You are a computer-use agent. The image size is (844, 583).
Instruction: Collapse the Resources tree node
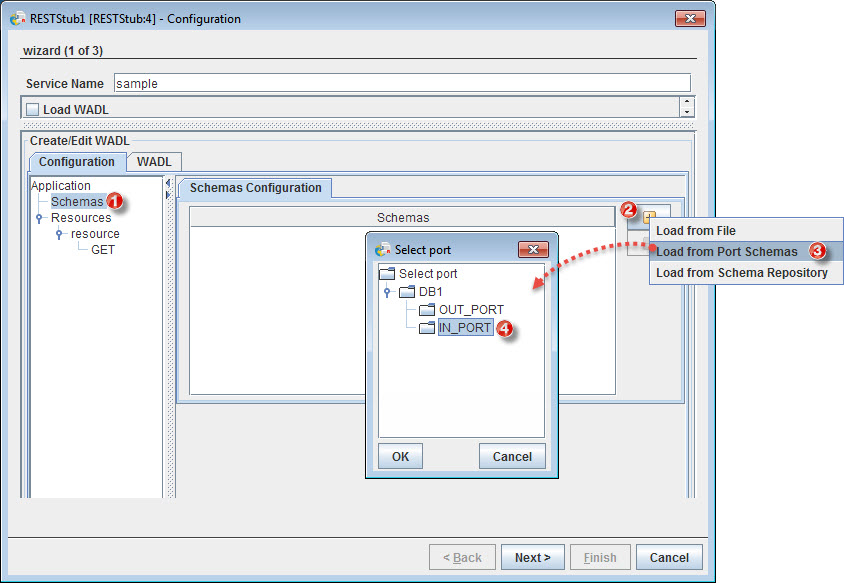pyautogui.click(x=40, y=218)
